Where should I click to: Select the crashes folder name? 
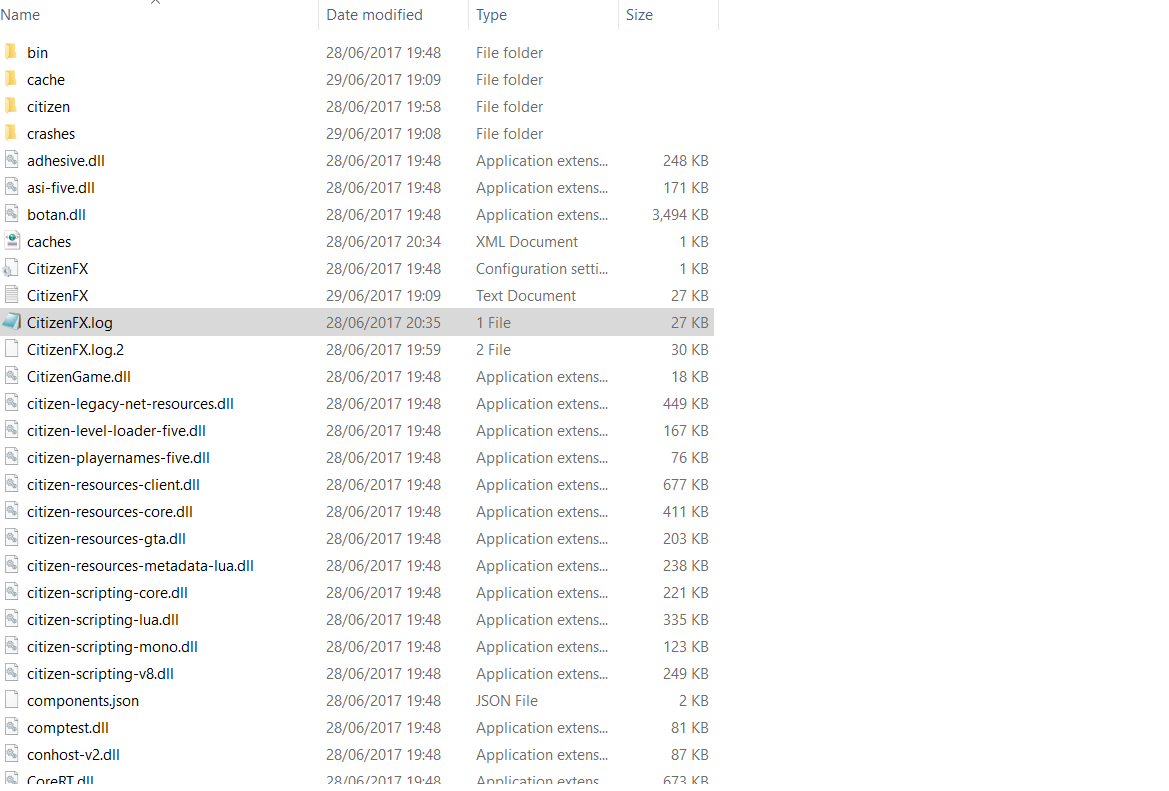[x=51, y=133]
